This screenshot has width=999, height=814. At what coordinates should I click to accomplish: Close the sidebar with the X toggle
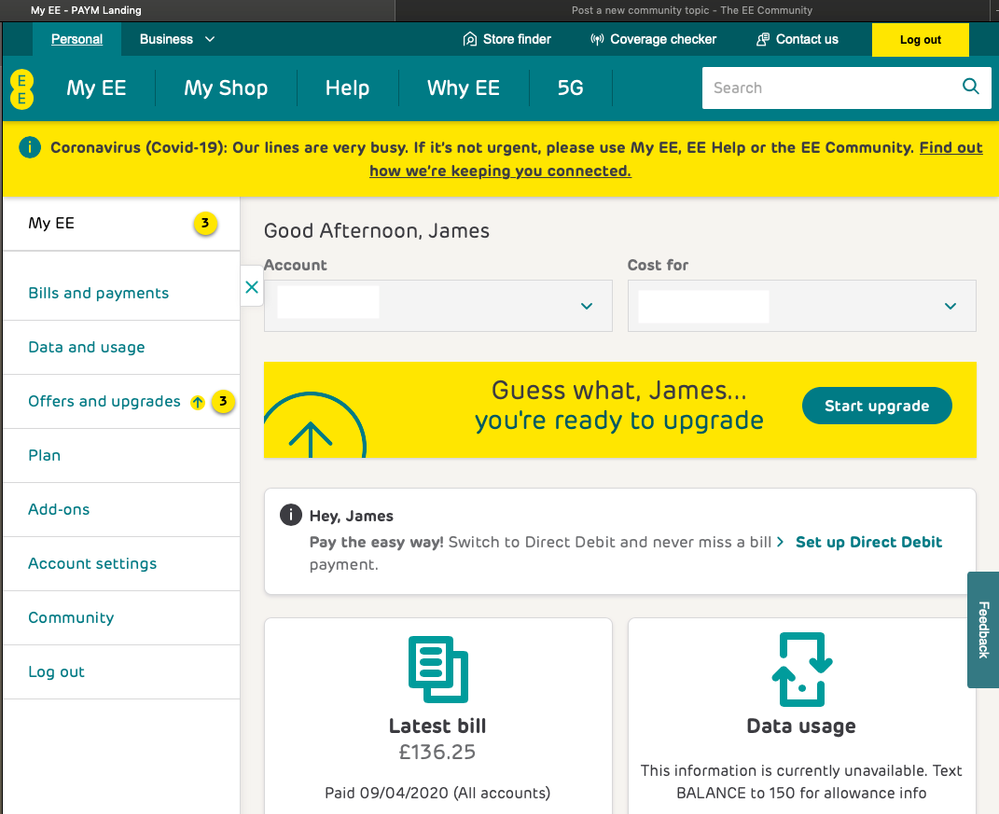click(x=251, y=286)
